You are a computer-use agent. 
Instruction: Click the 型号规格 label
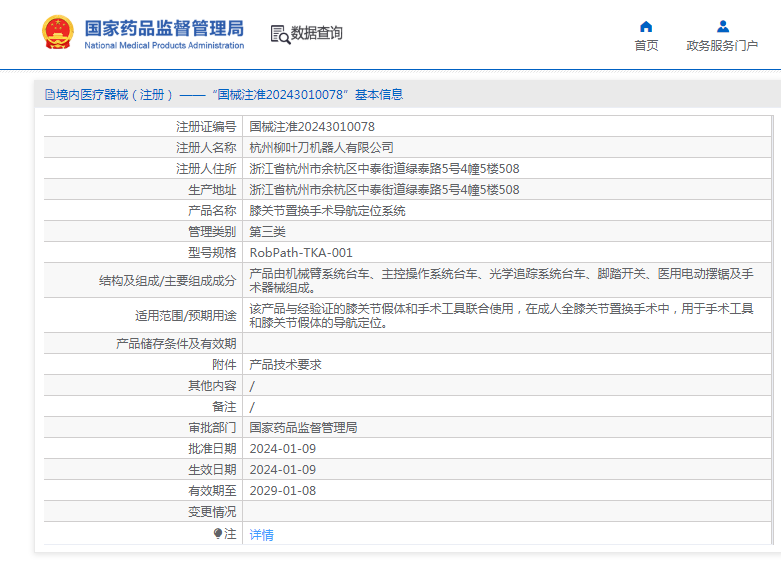[x=212, y=253]
